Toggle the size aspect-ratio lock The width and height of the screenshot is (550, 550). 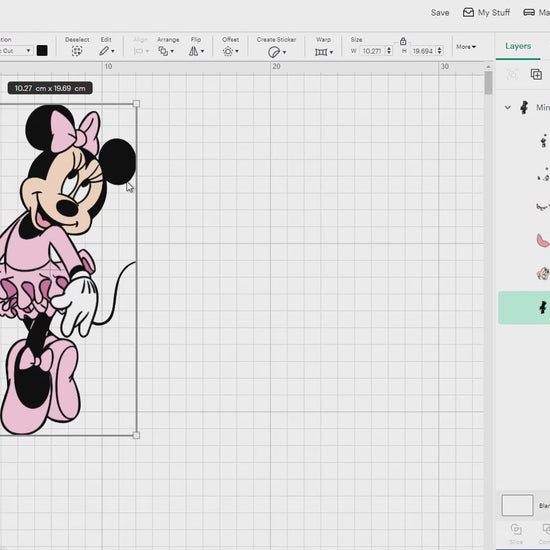pos(403,41)
